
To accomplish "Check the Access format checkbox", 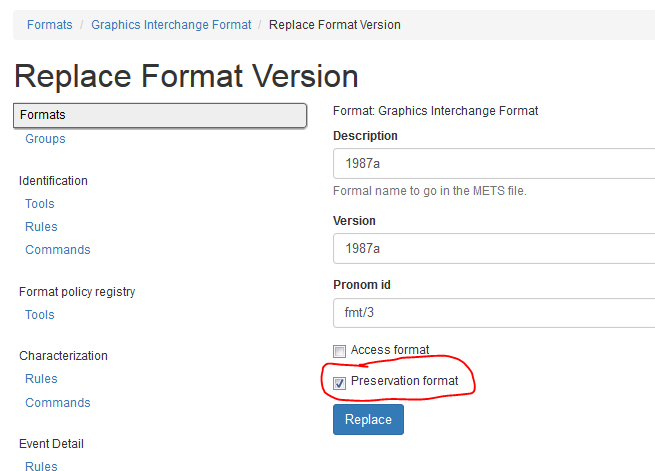I will click(340, 351).
